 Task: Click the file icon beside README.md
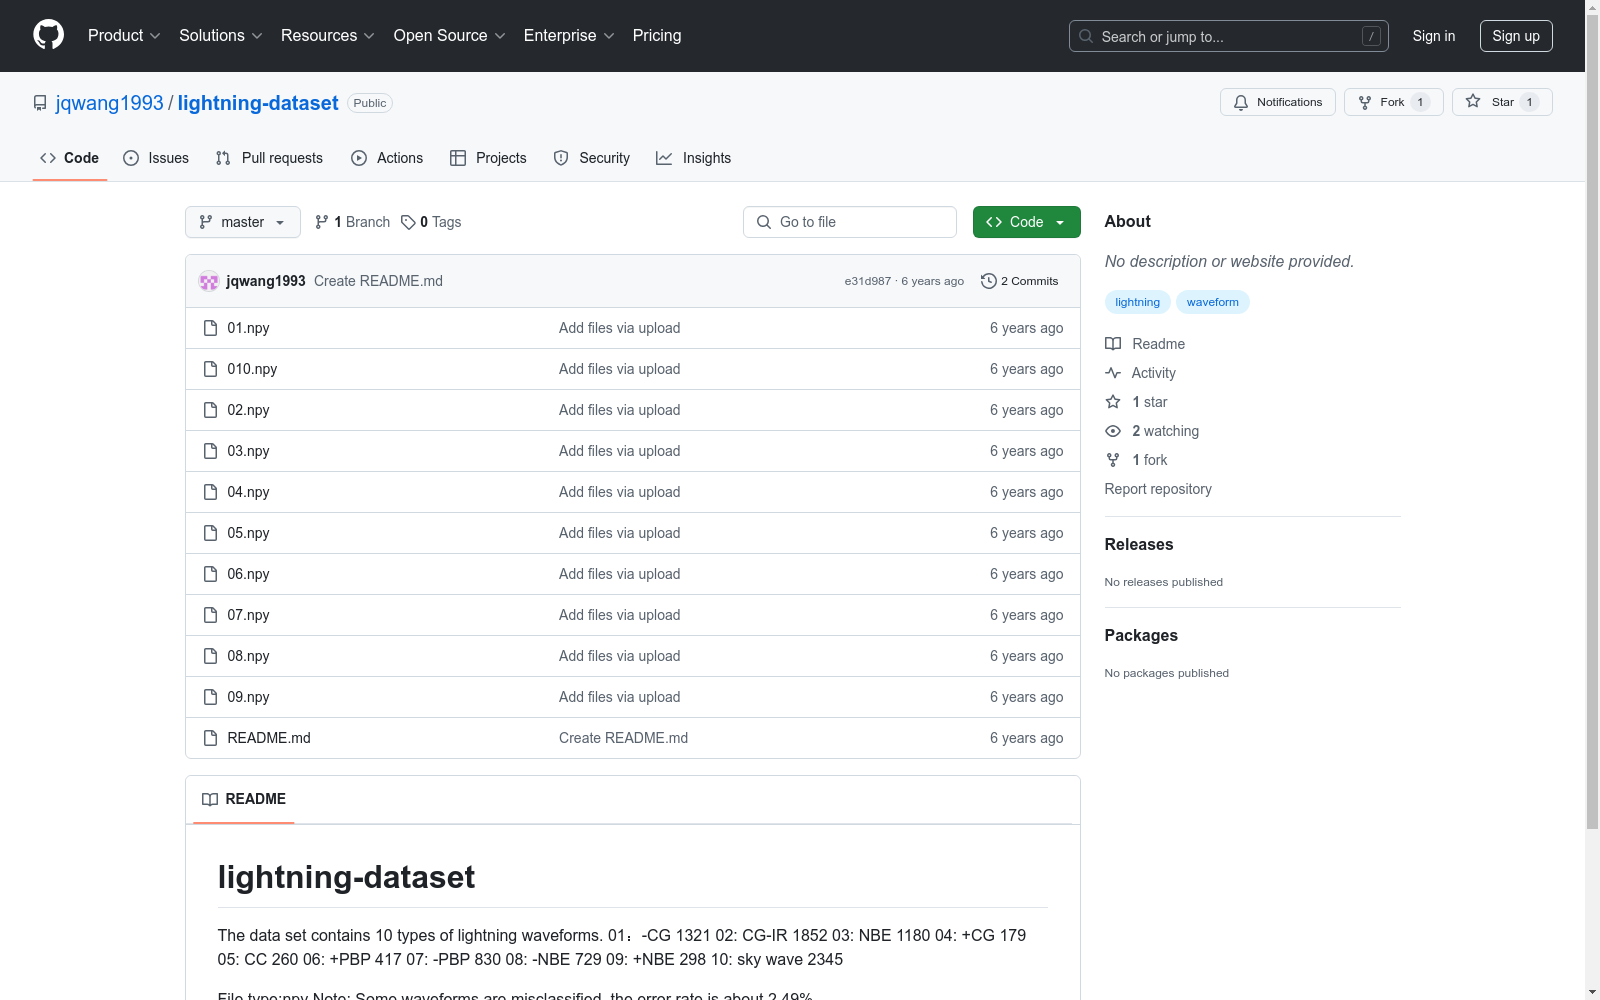(x=210, y=738)
